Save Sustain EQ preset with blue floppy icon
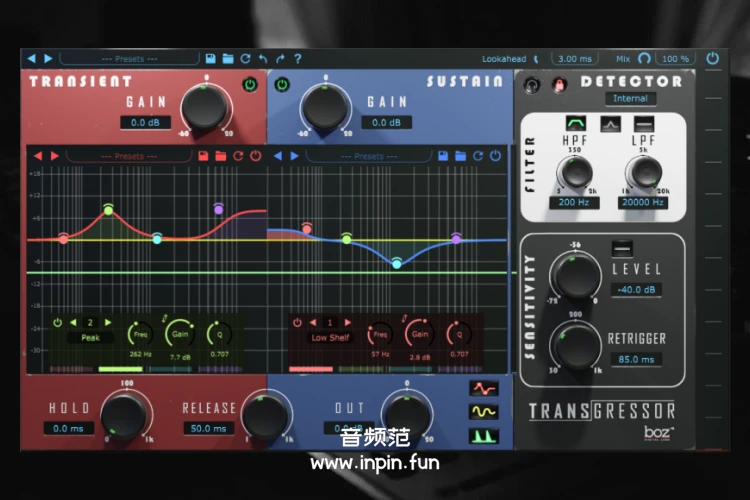The image size is (750, 500). click(x=443, y=156)
